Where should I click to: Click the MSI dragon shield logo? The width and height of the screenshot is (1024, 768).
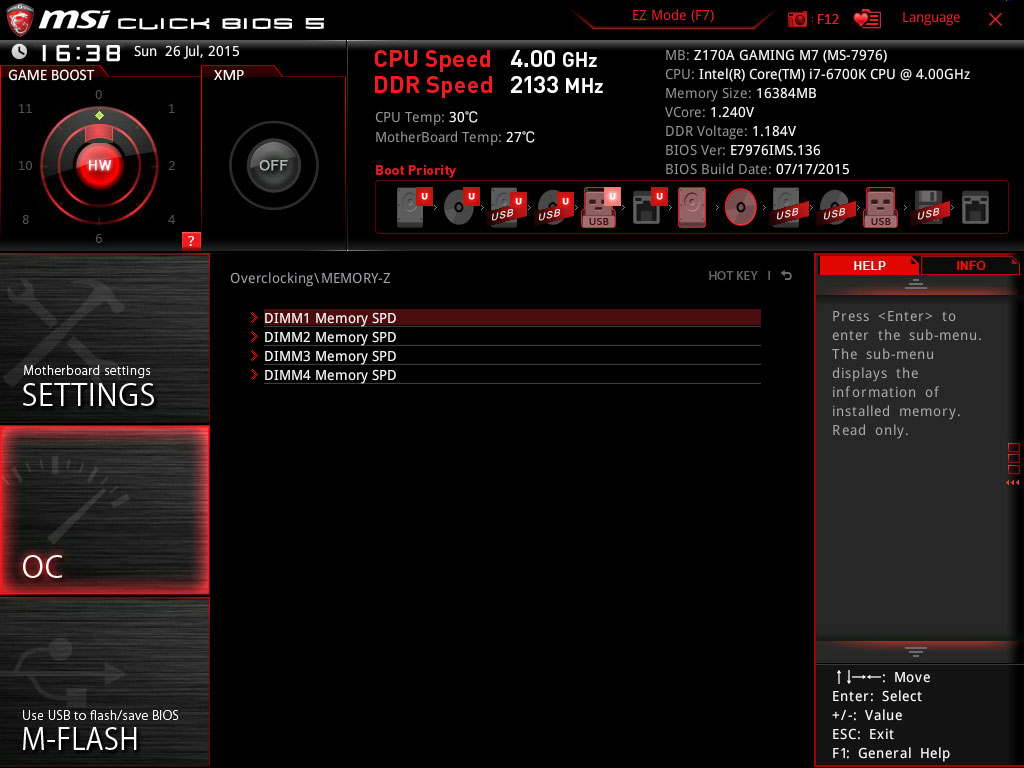[x=20, y=20]
